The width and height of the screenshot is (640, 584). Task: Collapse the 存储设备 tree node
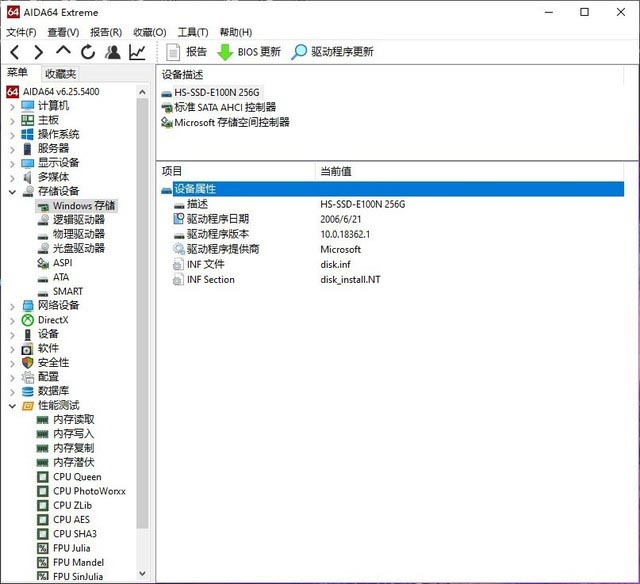click(12, 192)
